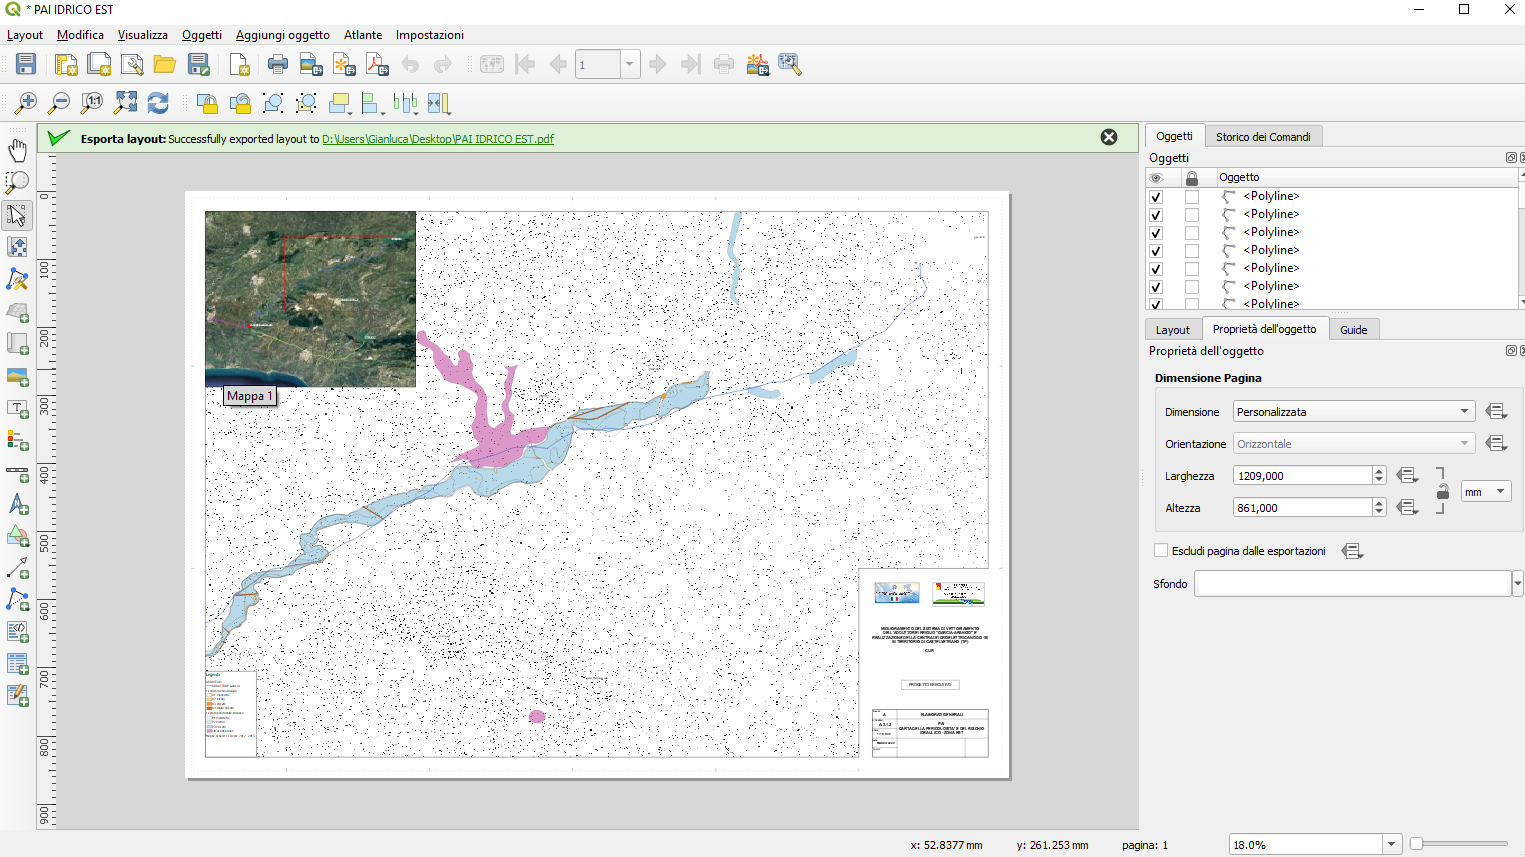Export the layout as PDF
The width and height of the screenshot is (1525, 857).
377,63
